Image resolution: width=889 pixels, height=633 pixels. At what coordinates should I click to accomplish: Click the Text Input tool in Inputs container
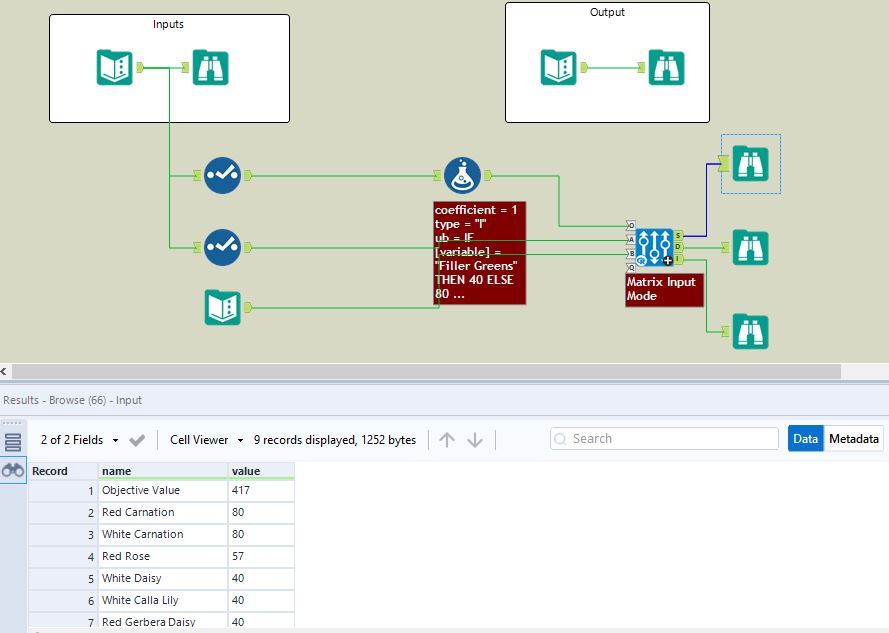[x=115, y=67]
